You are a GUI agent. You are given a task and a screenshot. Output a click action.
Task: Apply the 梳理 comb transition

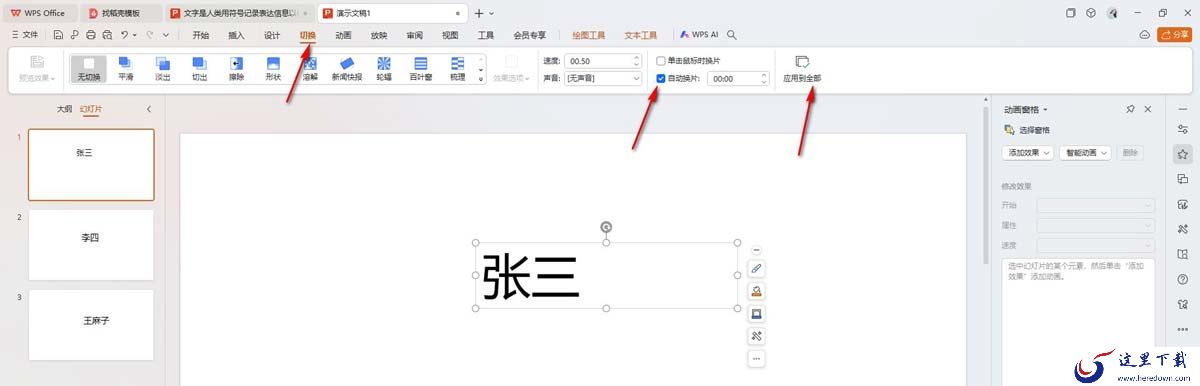457,68
